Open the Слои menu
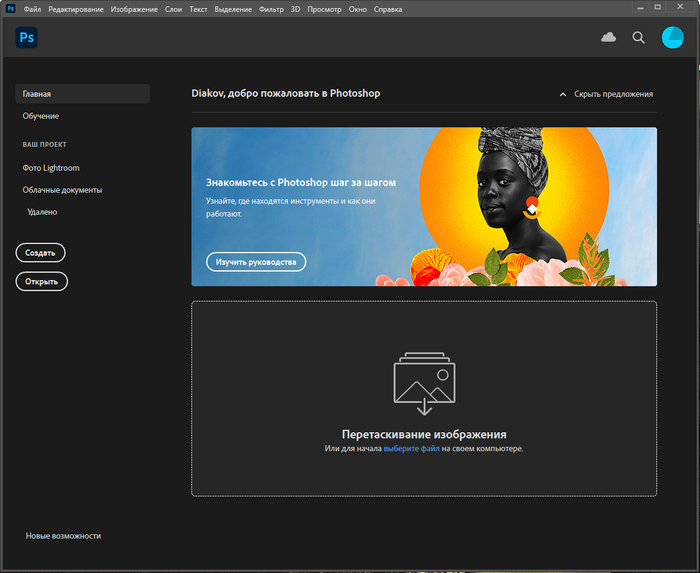Screen dimensions: 700x573 [173, 9]
